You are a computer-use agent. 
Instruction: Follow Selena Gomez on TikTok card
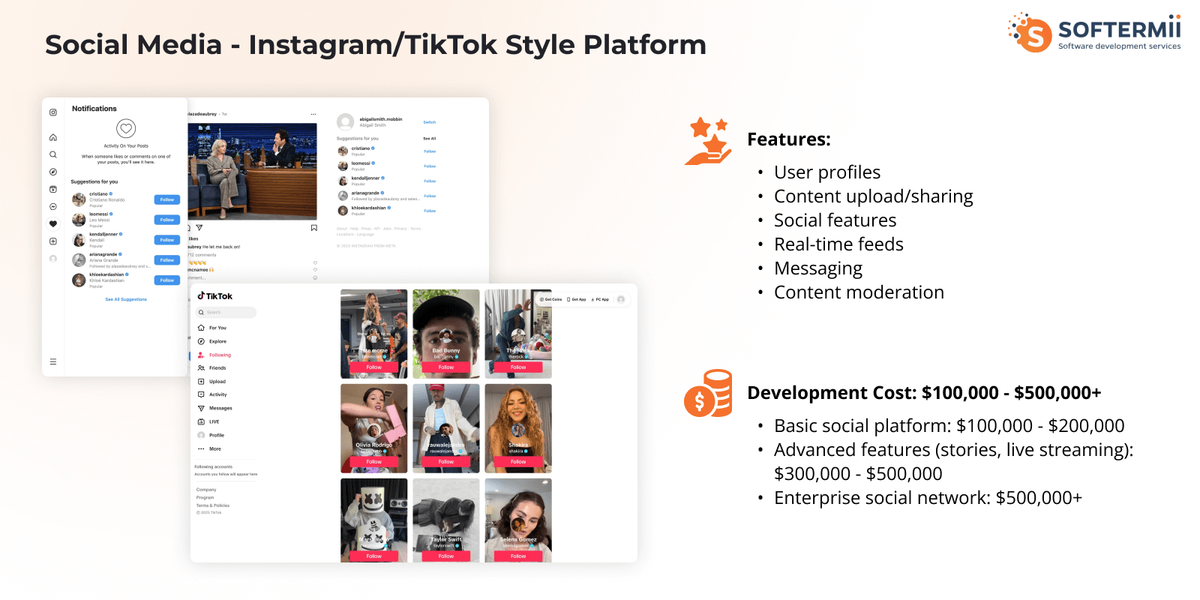[x=518, y=556]
